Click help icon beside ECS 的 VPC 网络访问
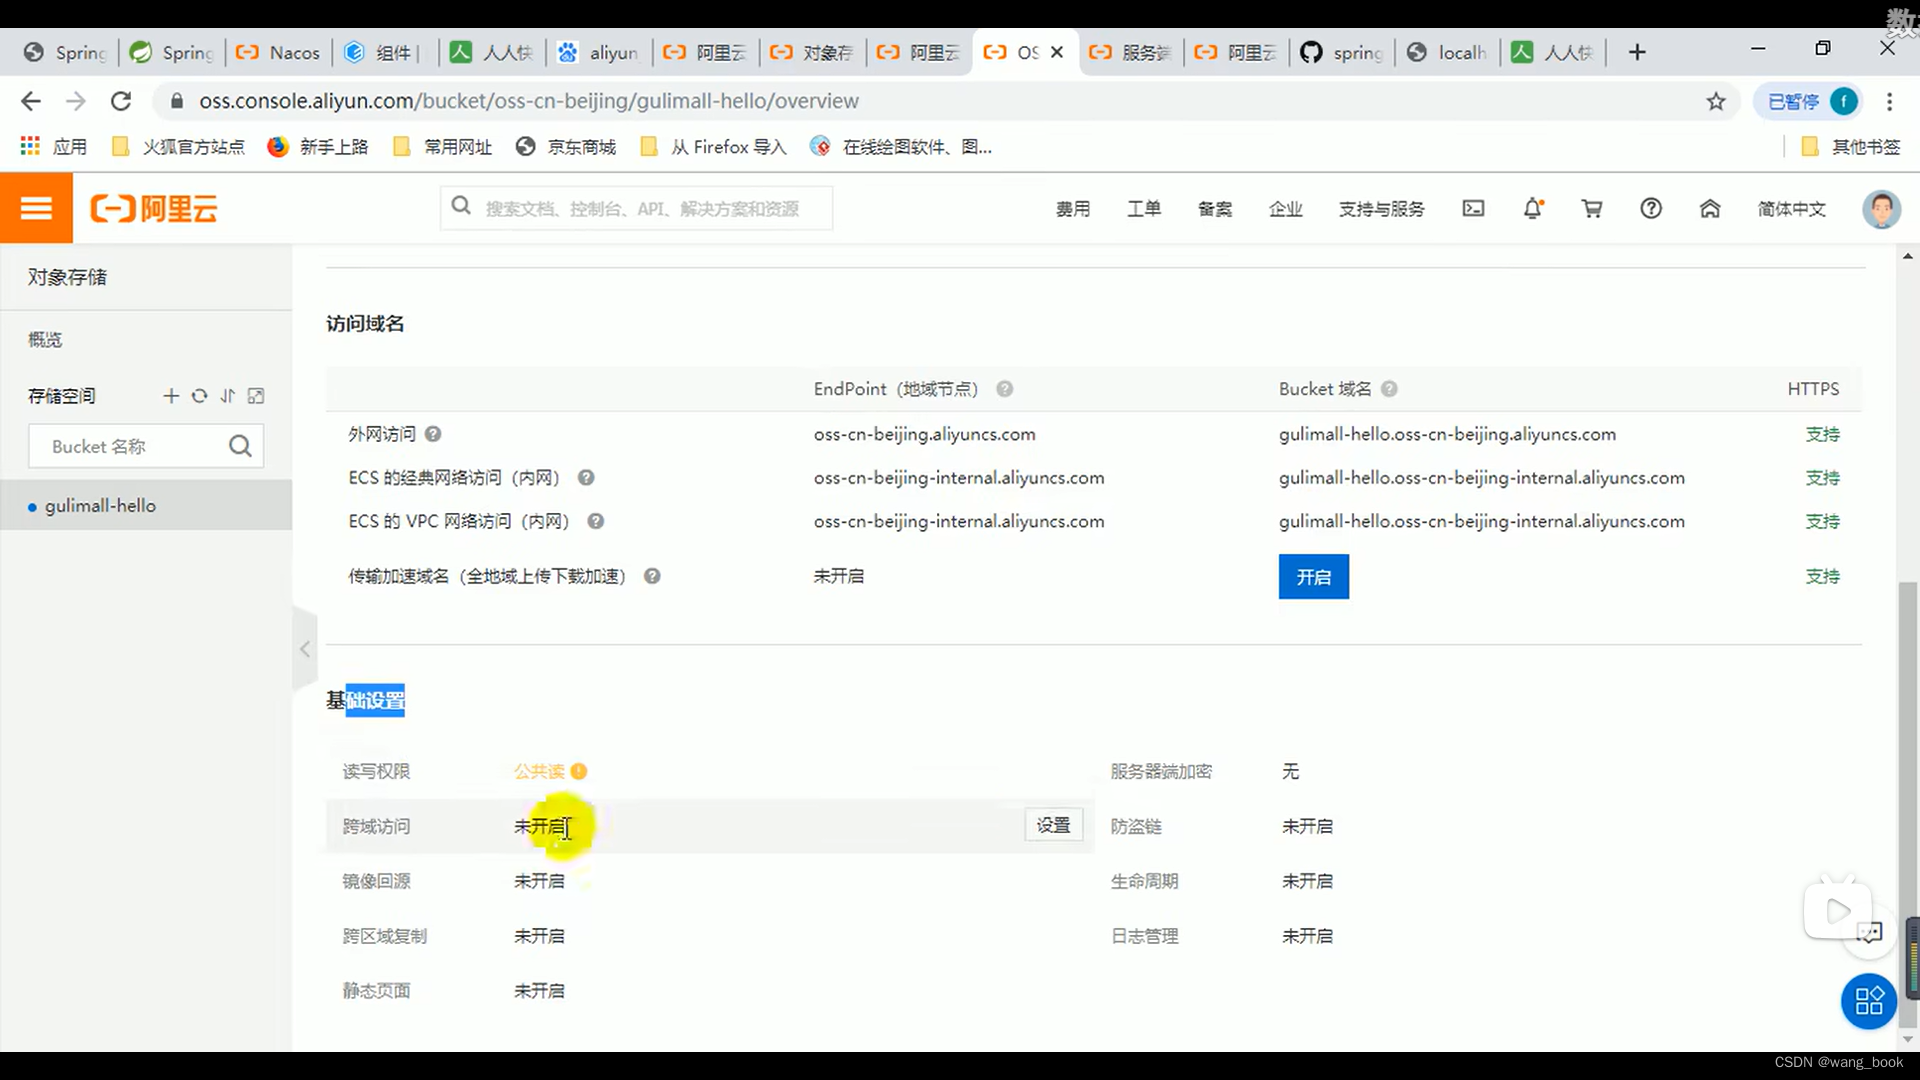 595,521
